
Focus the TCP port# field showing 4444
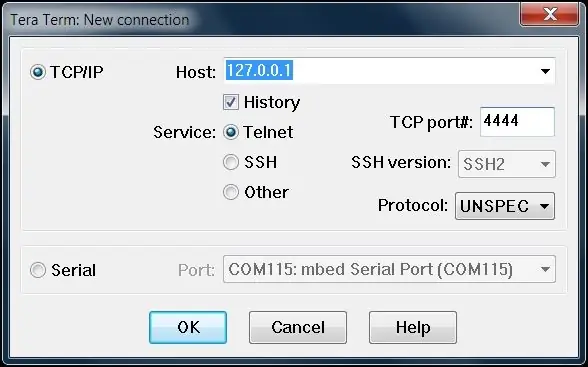click(517, 122)
